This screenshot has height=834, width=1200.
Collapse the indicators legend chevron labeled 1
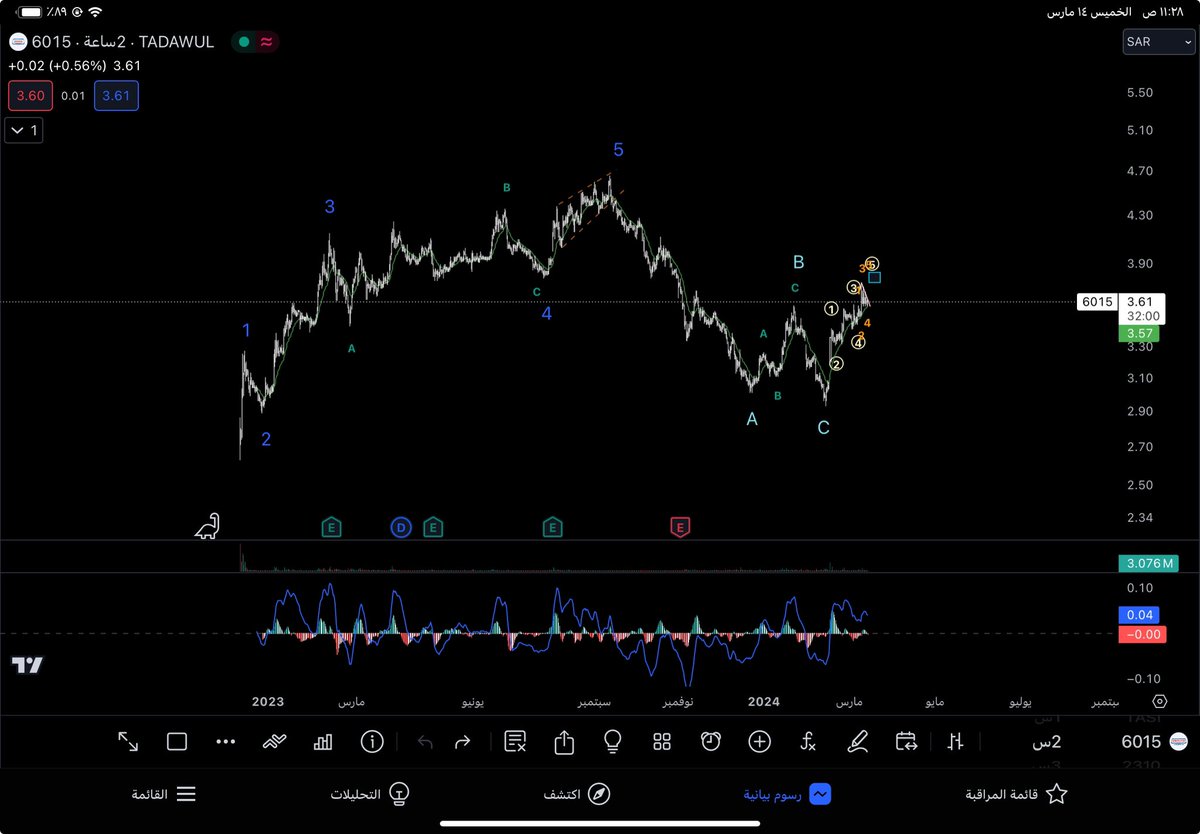click(24, 130)
